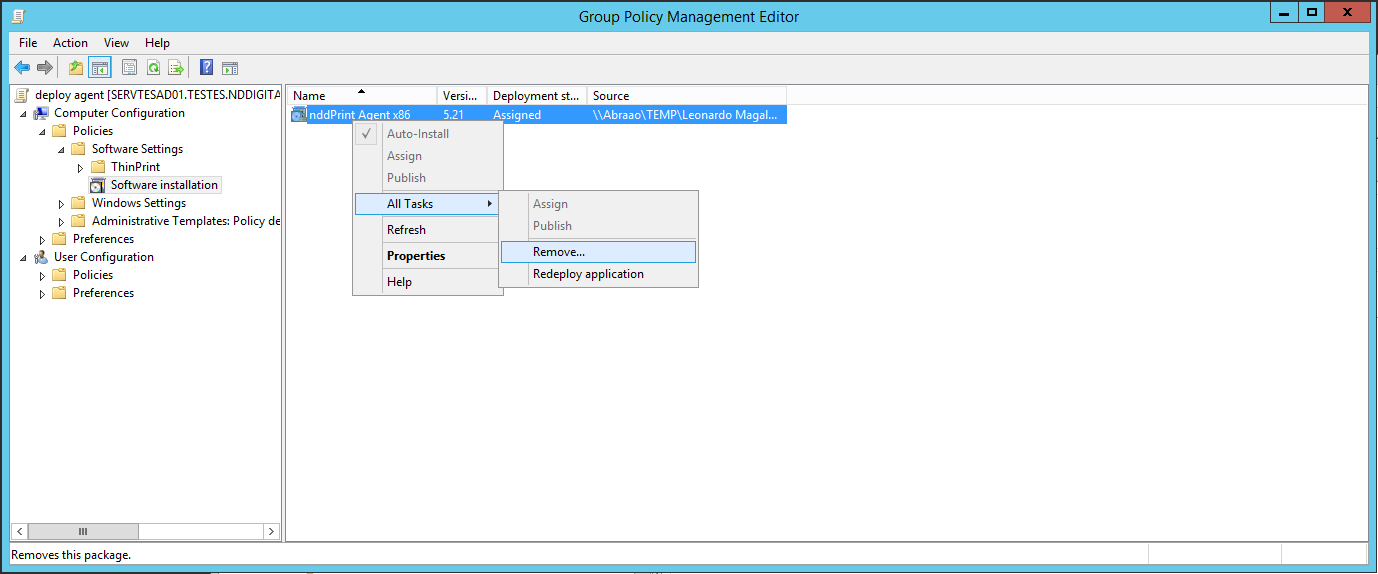
Task: Open the Action menu in menu bar
Action: (x=70, y=43)
